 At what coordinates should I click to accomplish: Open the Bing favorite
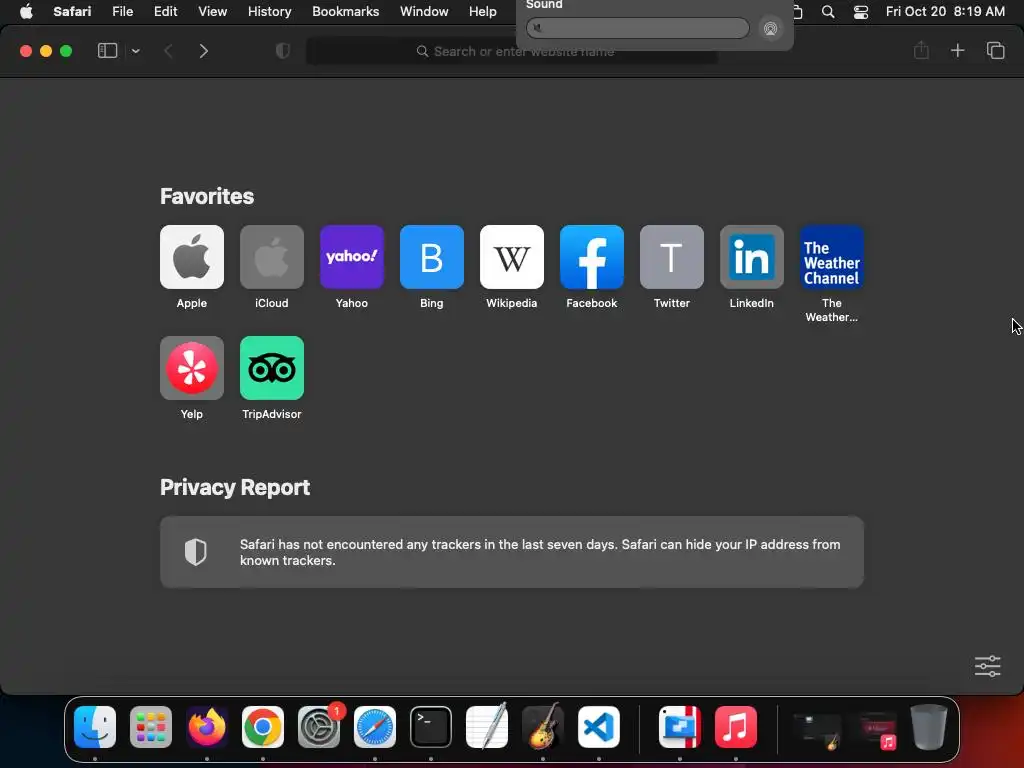[432, 257]
